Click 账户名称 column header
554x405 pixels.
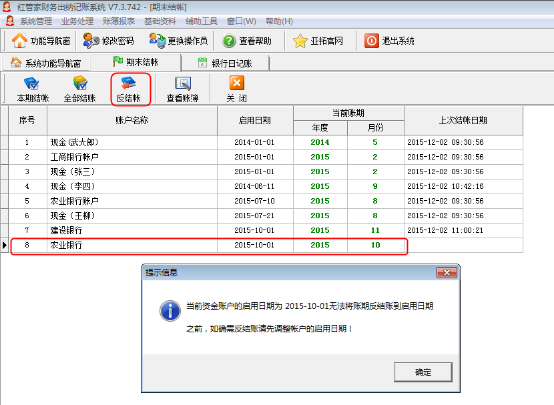click(132, 121)
